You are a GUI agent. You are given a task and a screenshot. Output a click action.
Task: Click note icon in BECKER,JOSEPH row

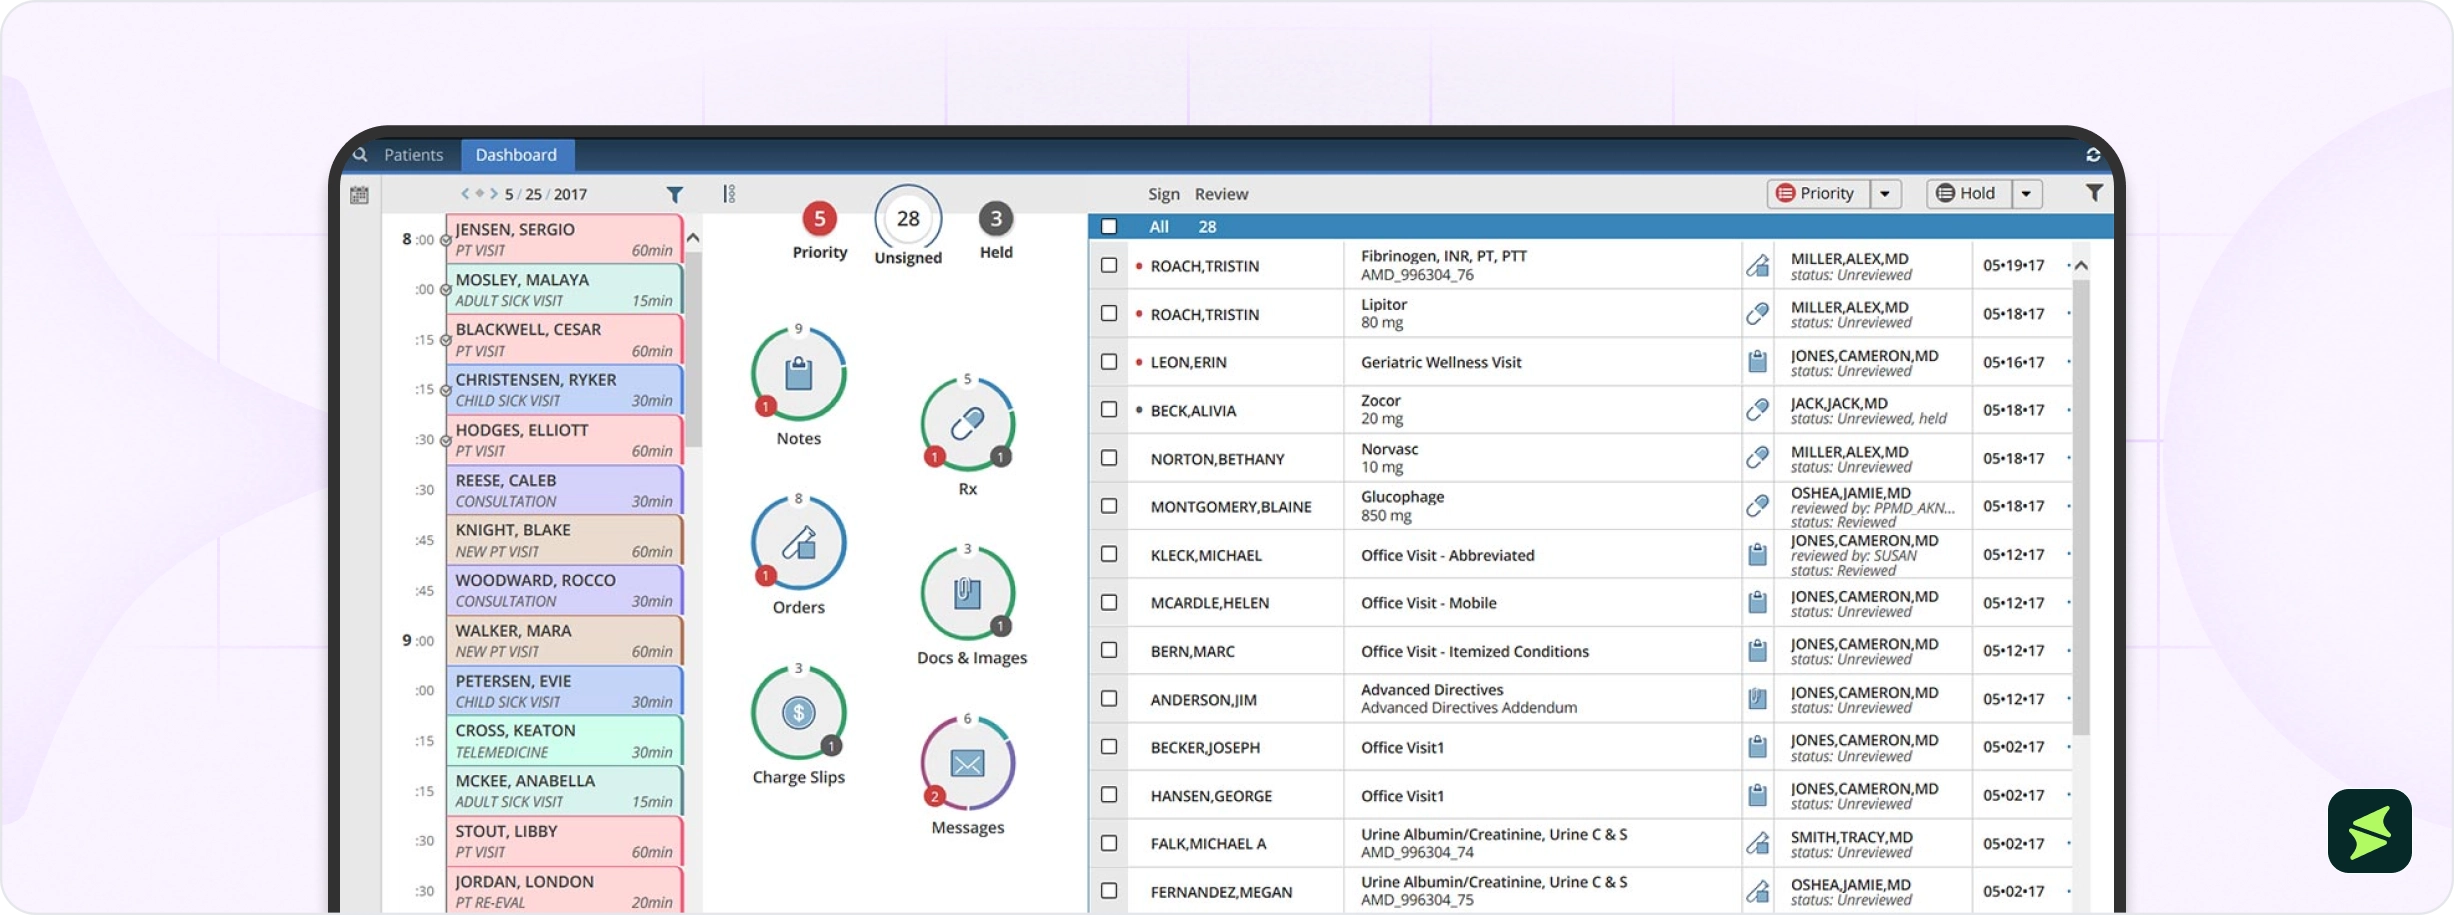tap(1757, 747)
